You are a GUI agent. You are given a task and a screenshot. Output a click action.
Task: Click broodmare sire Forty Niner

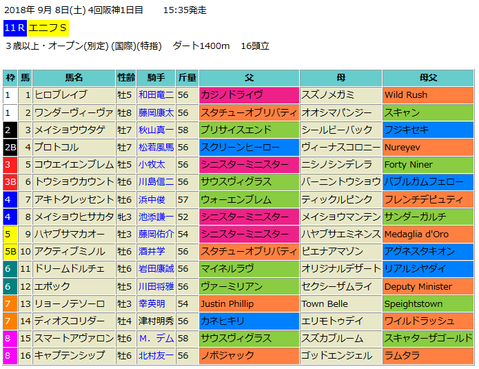pyautogui.click(x=428, y=165)
